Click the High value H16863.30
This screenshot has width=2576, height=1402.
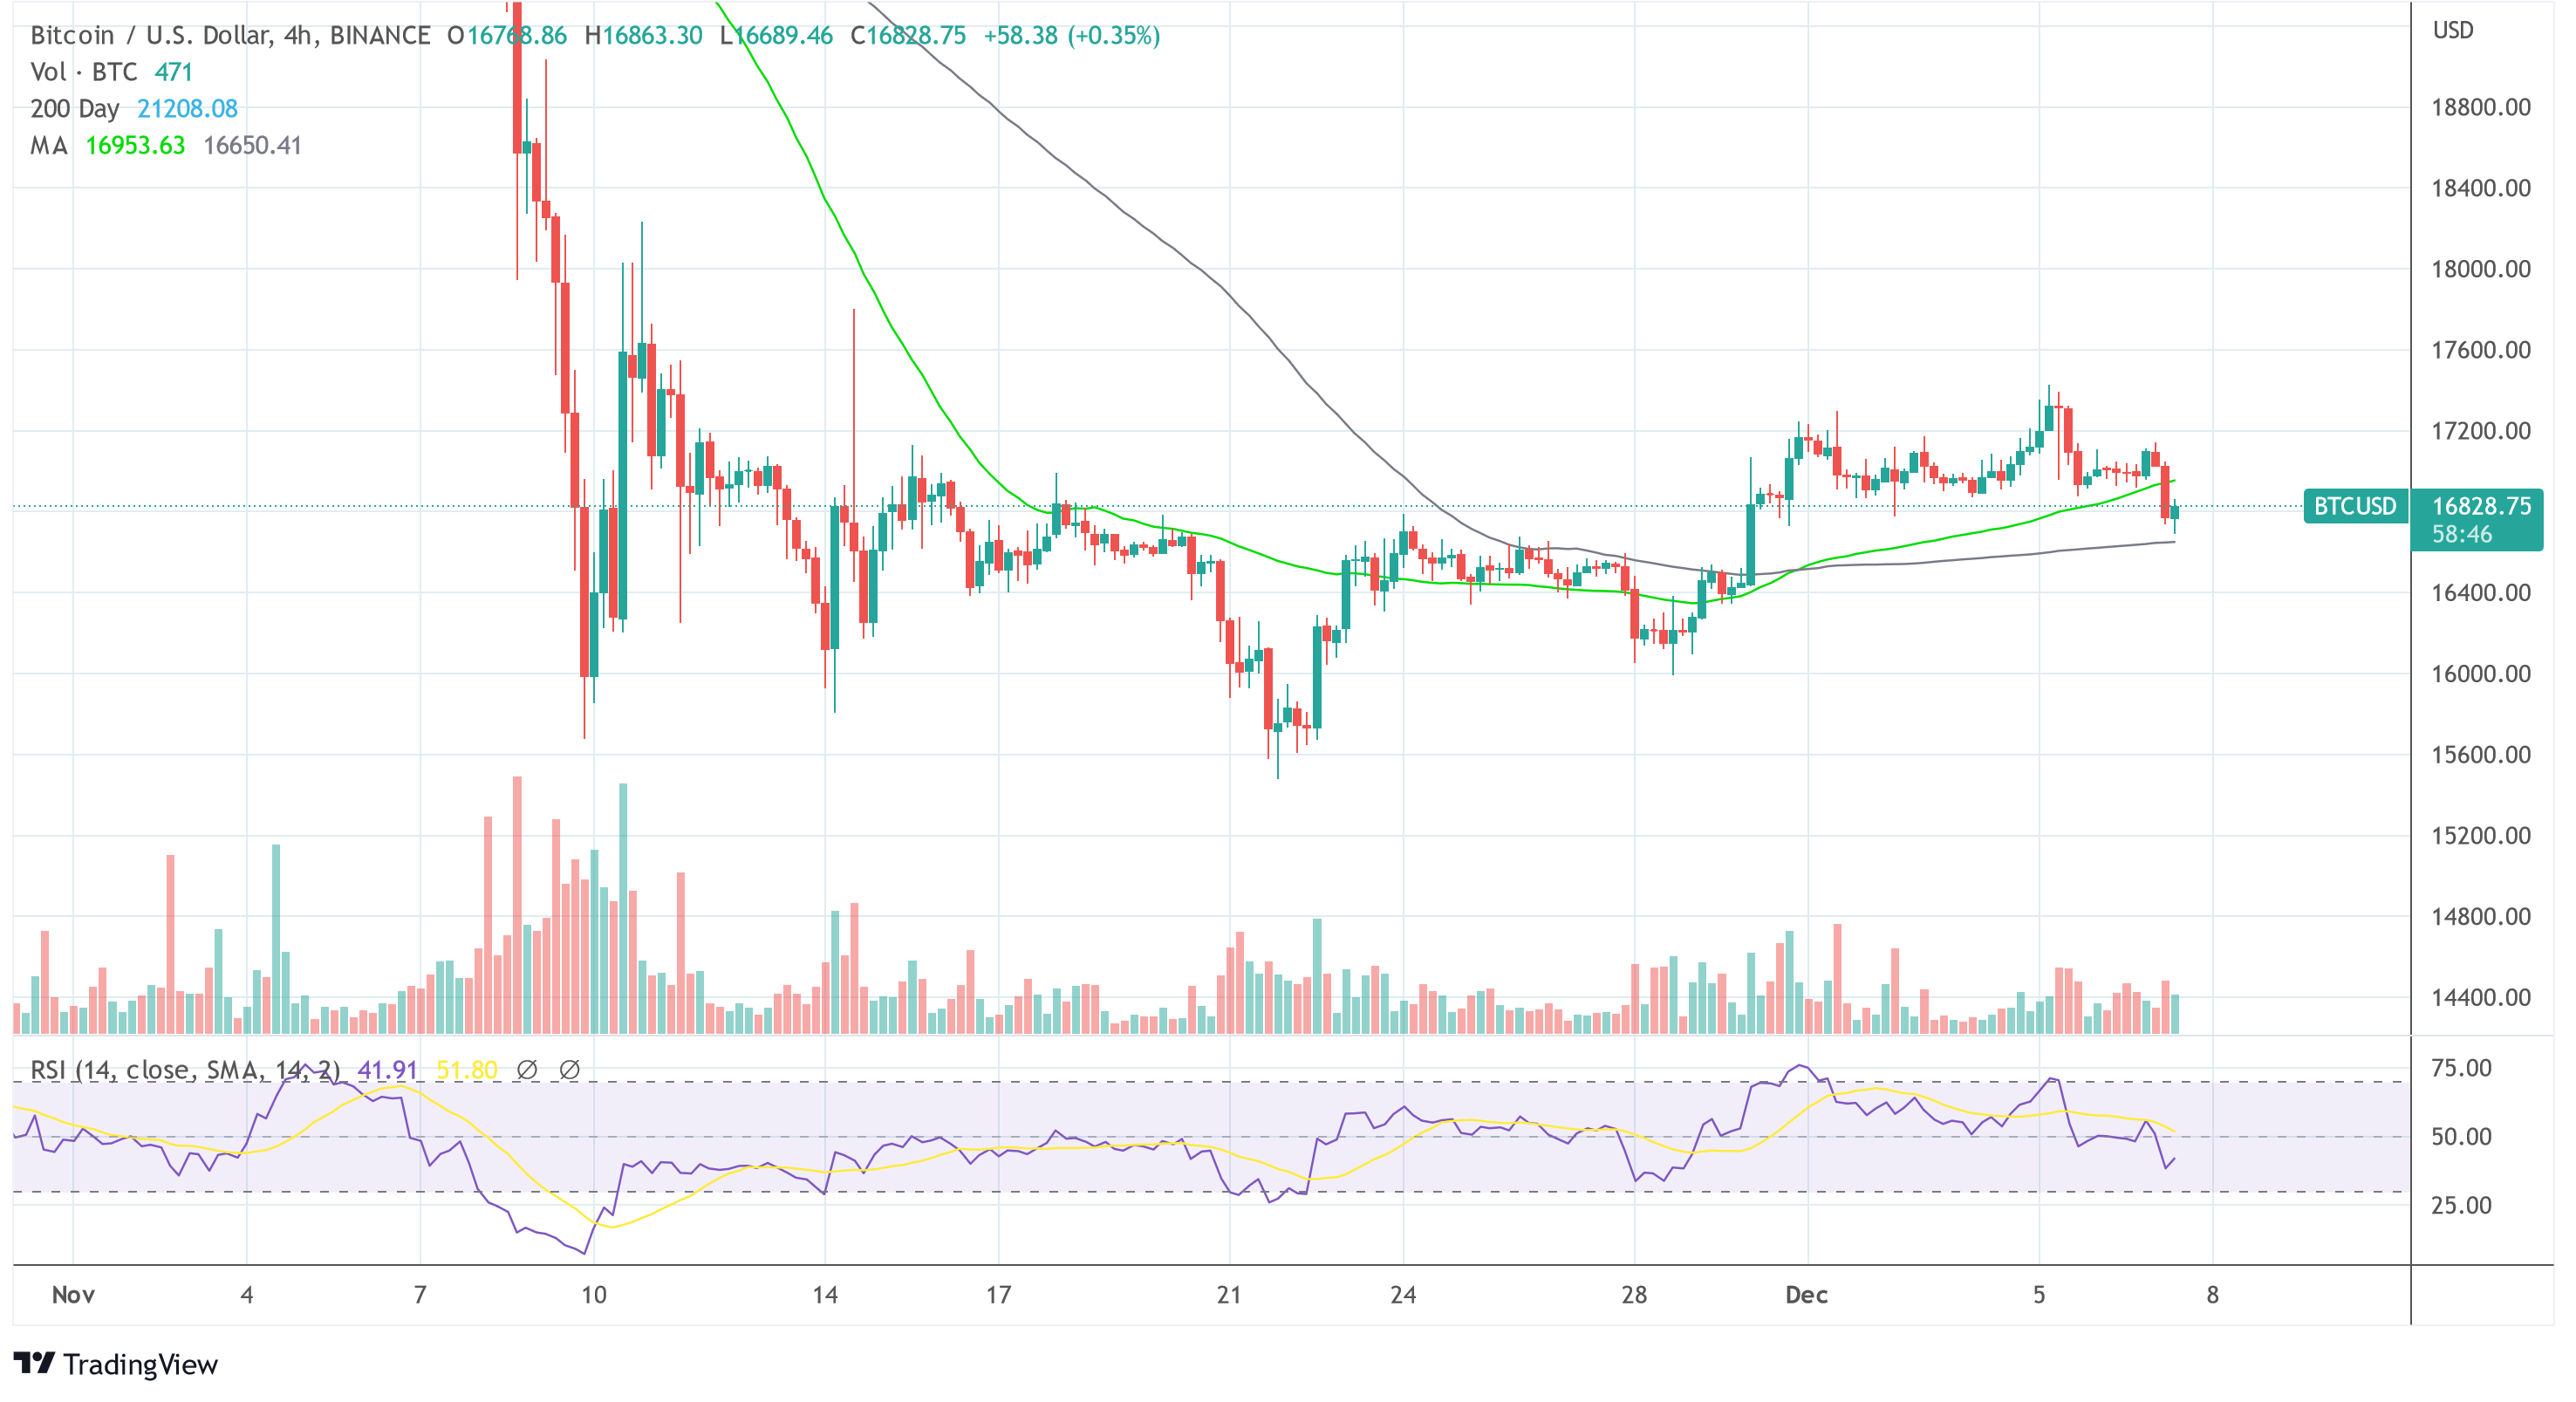[x=643, y=36]
